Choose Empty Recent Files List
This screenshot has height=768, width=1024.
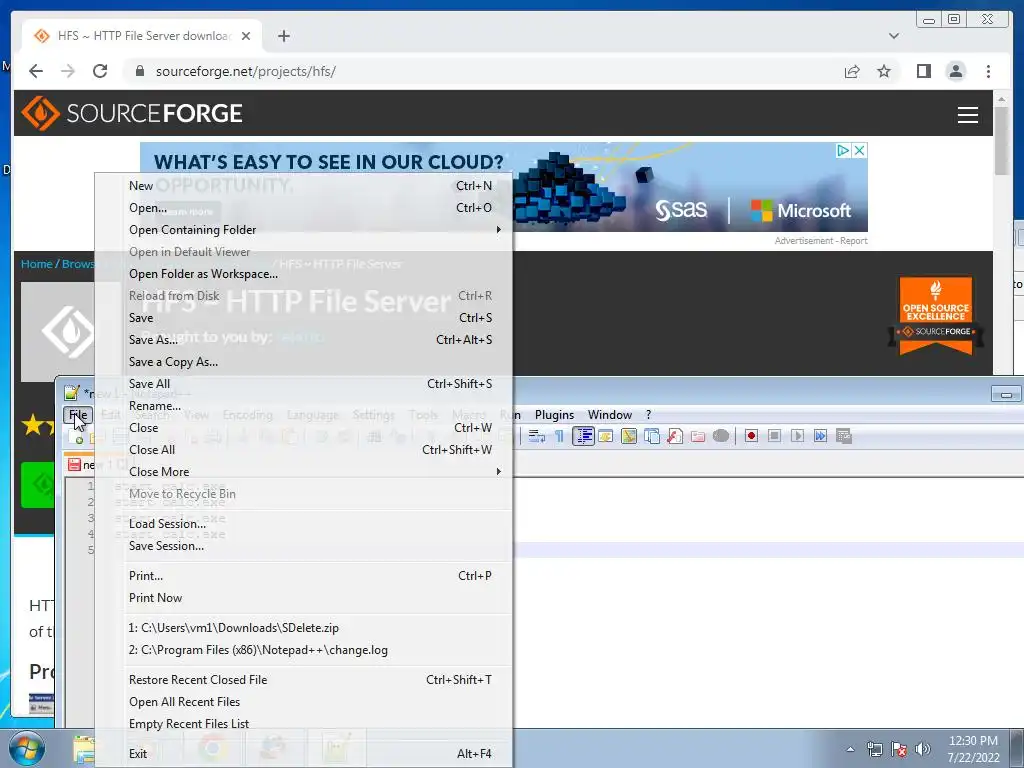304,724
